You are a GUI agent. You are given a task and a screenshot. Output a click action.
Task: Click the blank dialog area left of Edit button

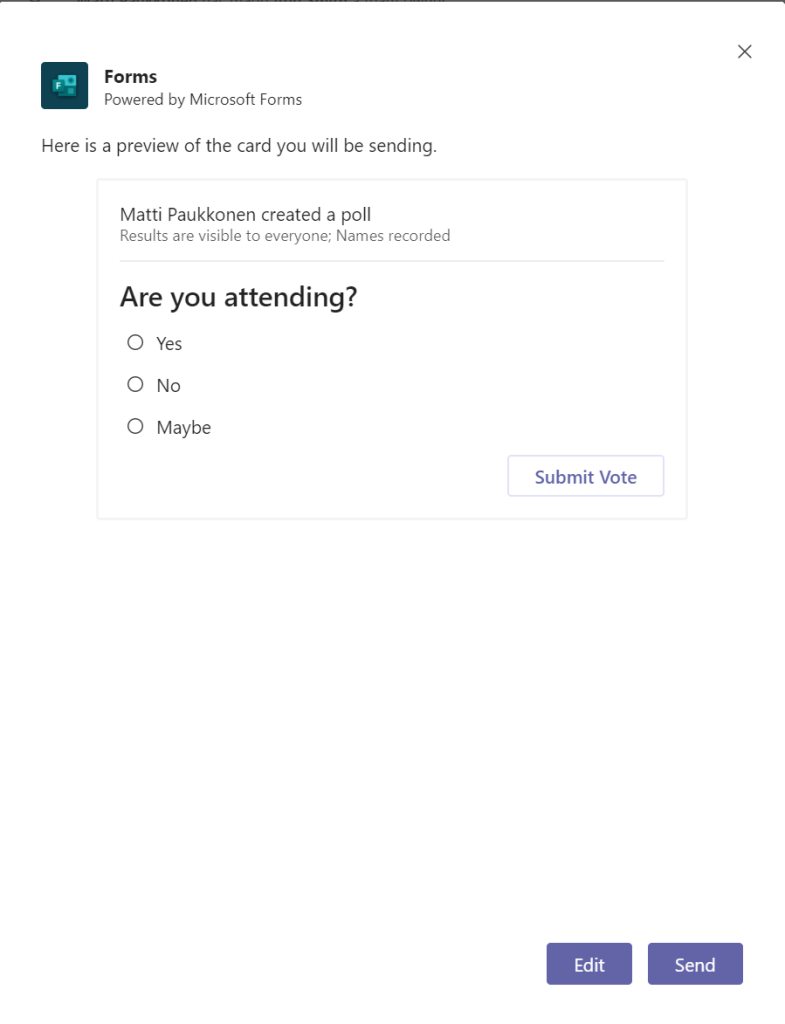click(300, 964)
